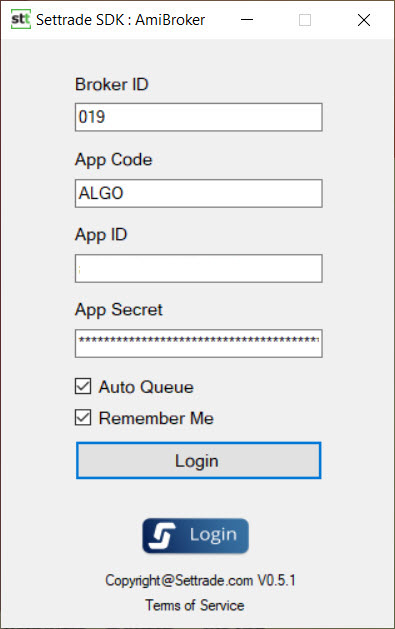Click the Auto Queue label text
395x629 pixels.
[146, 387]
